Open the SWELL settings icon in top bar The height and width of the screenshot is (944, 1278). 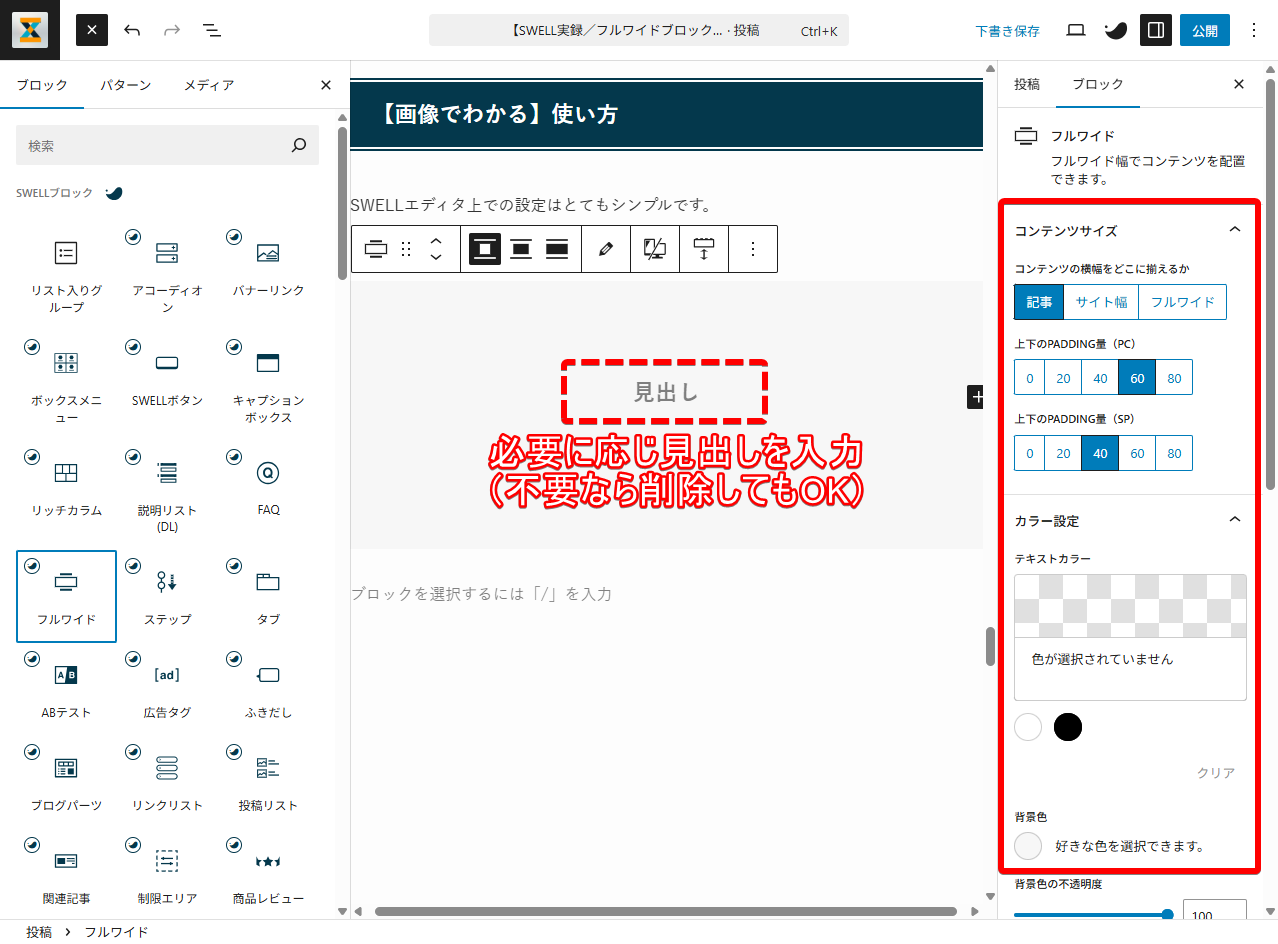point(1115,30)
